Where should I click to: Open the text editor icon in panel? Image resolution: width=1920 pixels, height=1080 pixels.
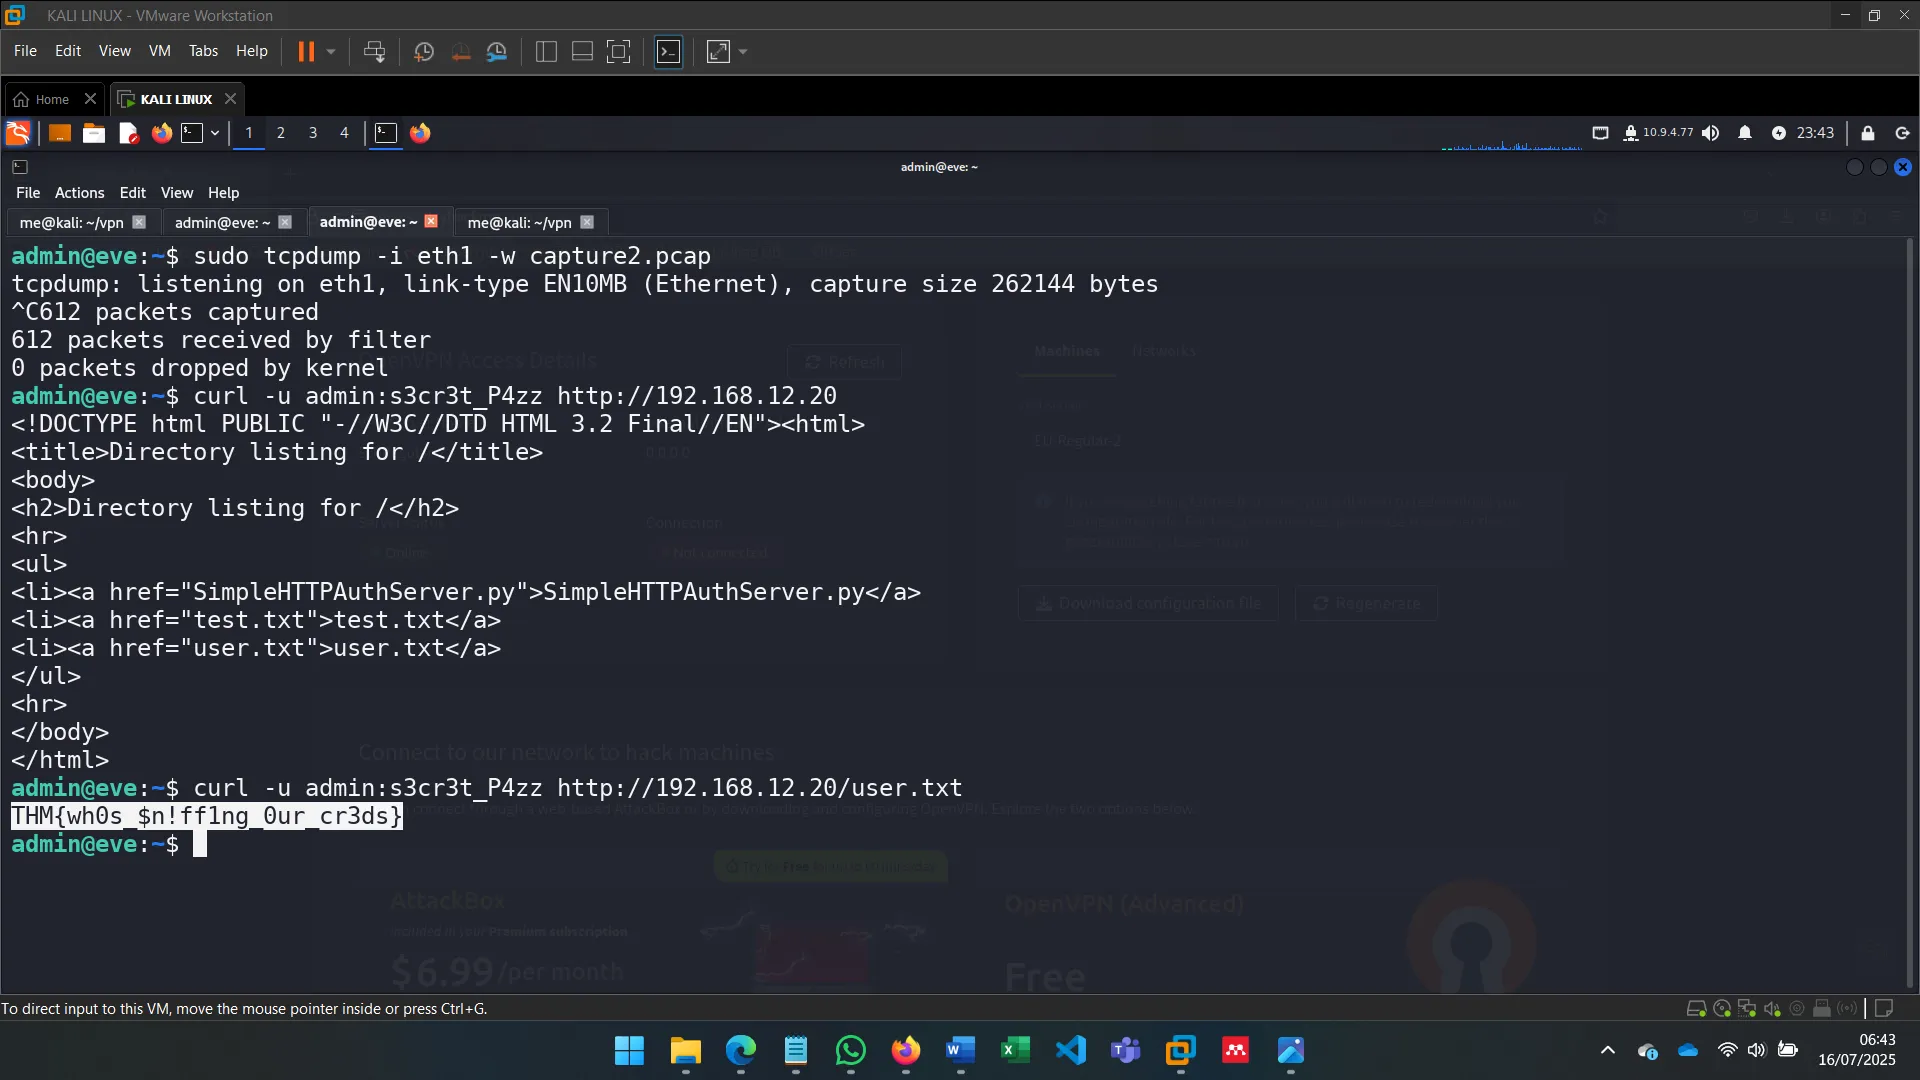point(128,133)
